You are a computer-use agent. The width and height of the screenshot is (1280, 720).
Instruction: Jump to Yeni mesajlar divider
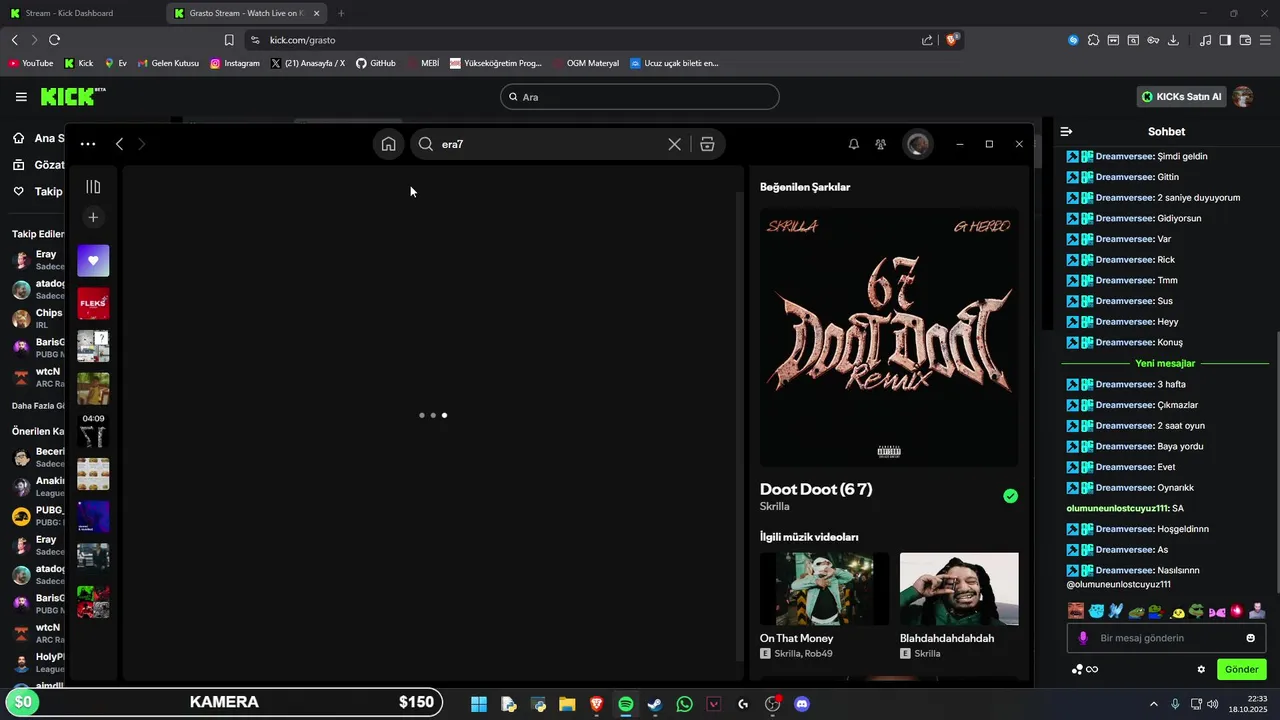[x=1165, y=364]
